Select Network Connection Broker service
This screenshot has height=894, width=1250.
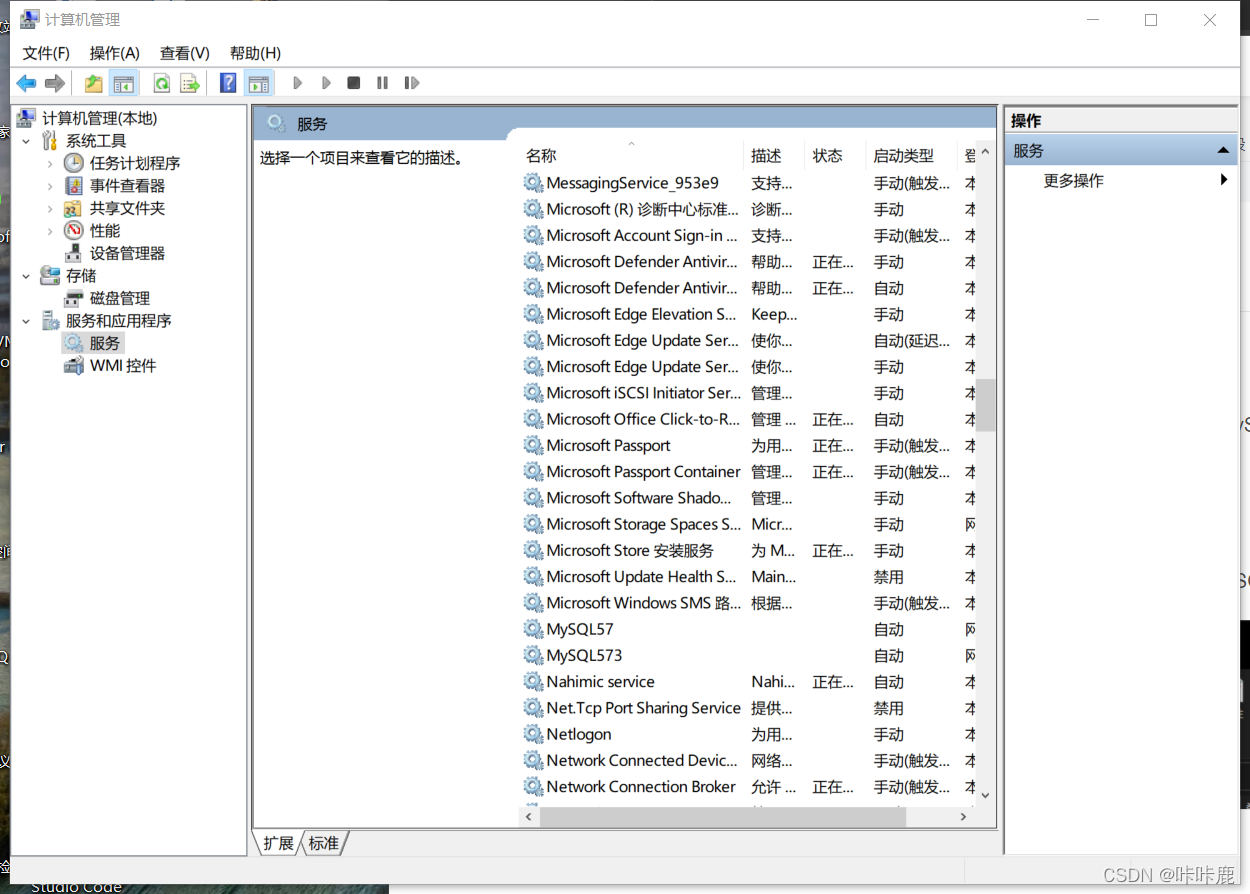coord(748,787)
